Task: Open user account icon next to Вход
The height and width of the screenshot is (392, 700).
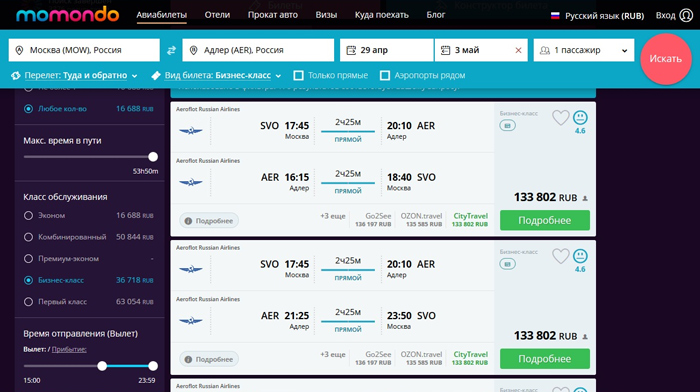Action: [686, 15]
